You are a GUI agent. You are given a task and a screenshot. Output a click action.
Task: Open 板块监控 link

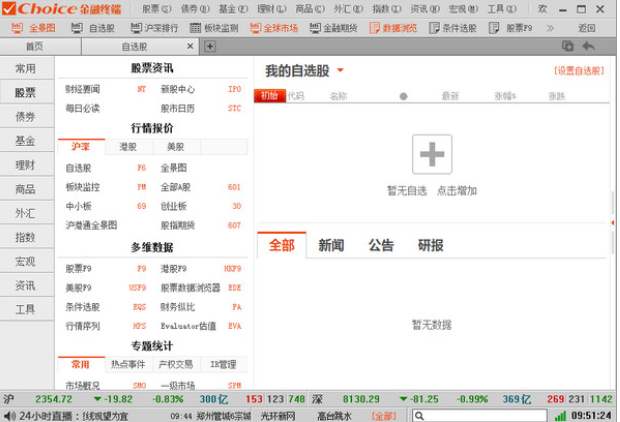[x=82, y=187]
